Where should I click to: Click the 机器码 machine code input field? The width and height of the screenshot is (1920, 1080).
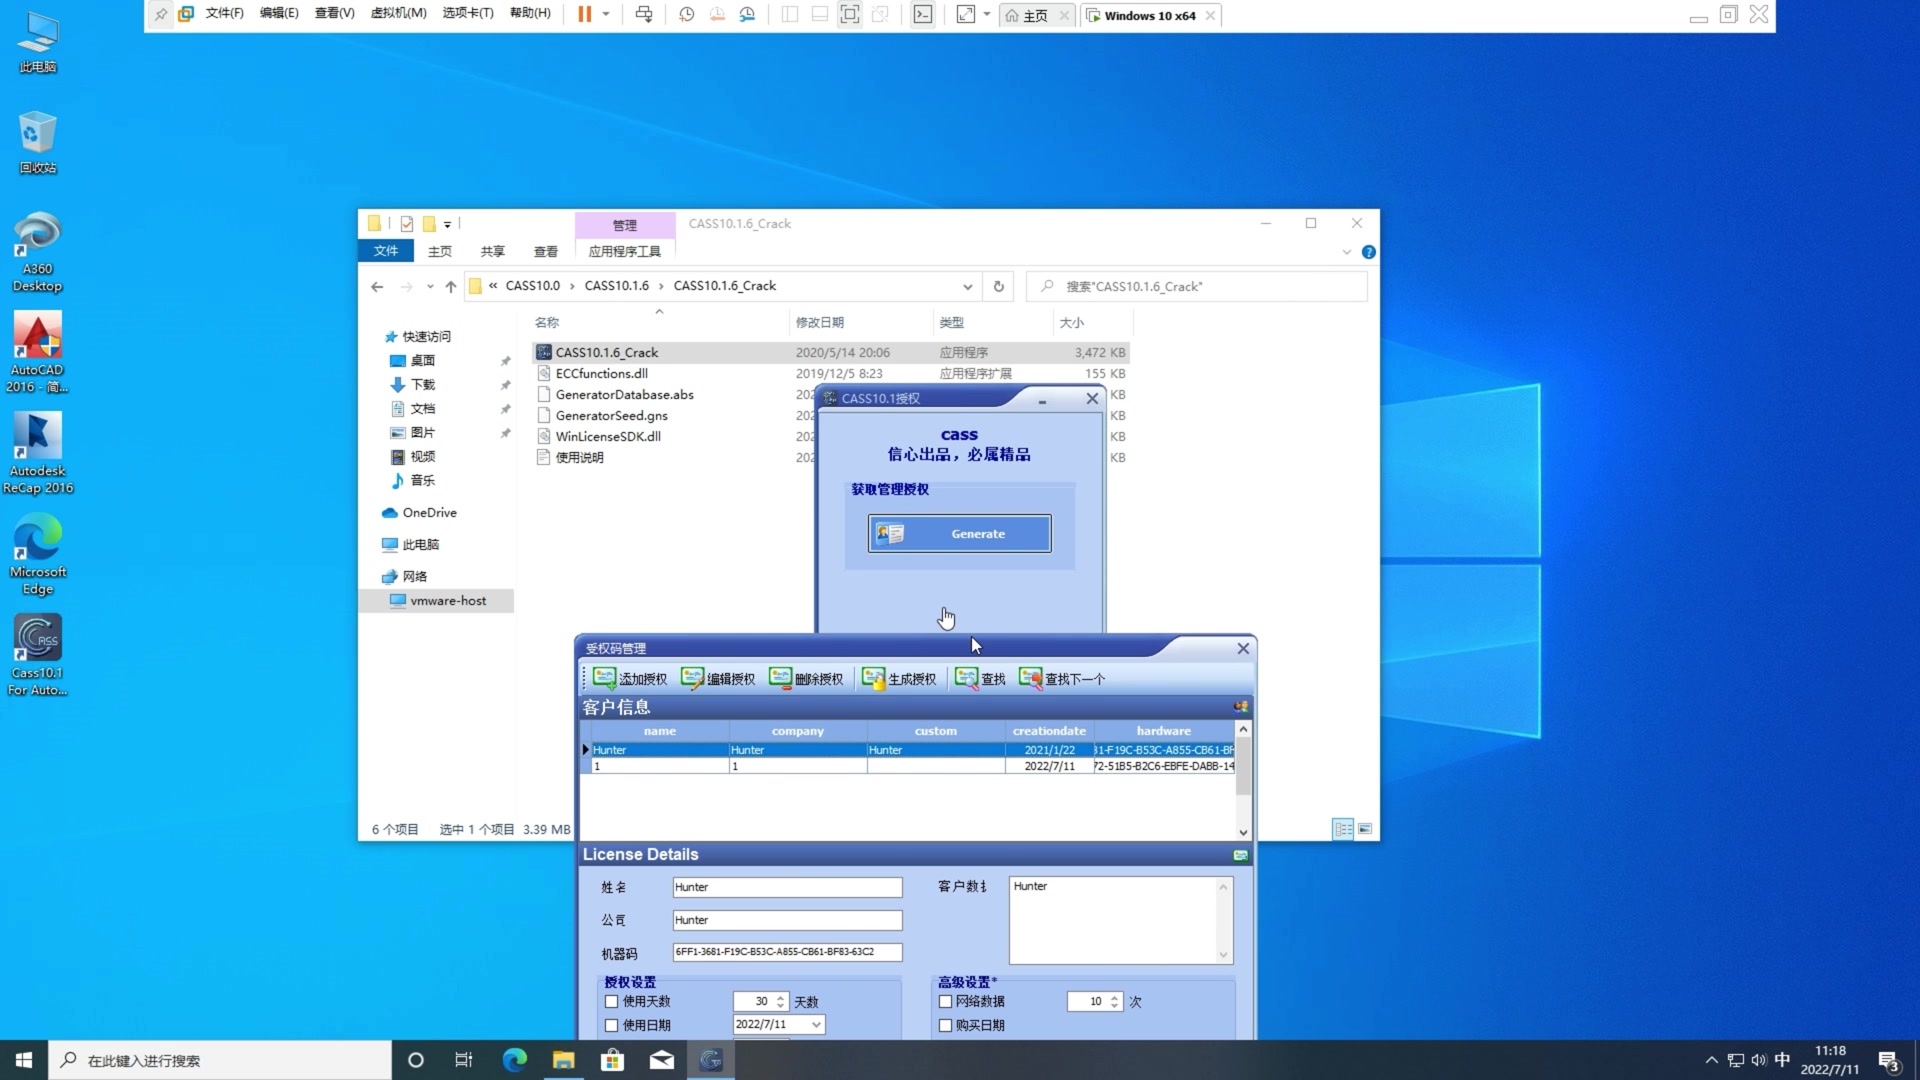point(787,952)
